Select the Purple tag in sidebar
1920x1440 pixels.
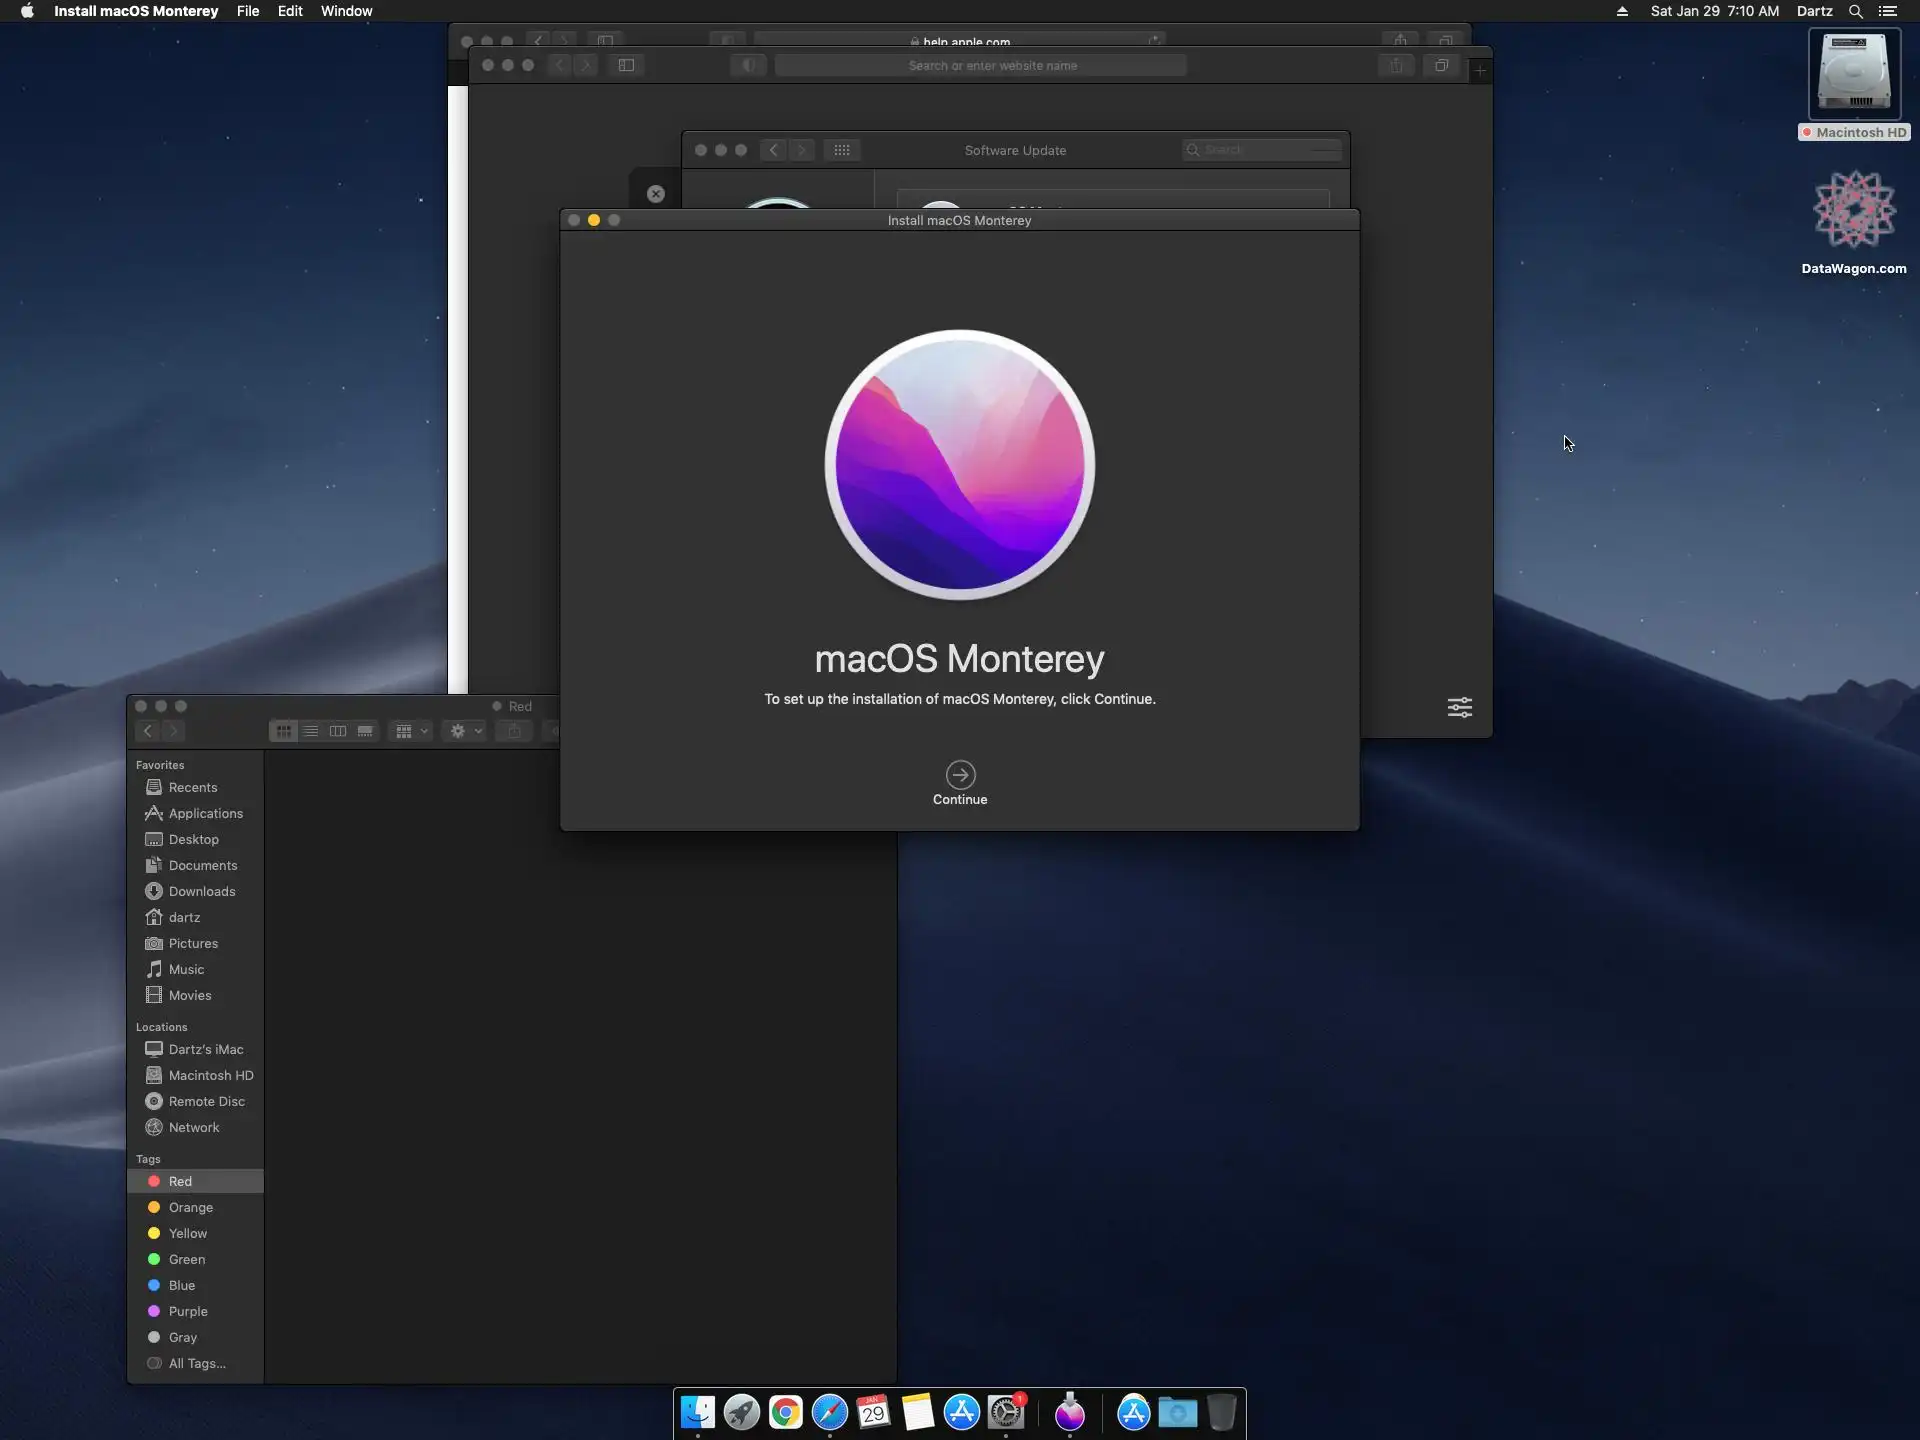[188, 1311]
